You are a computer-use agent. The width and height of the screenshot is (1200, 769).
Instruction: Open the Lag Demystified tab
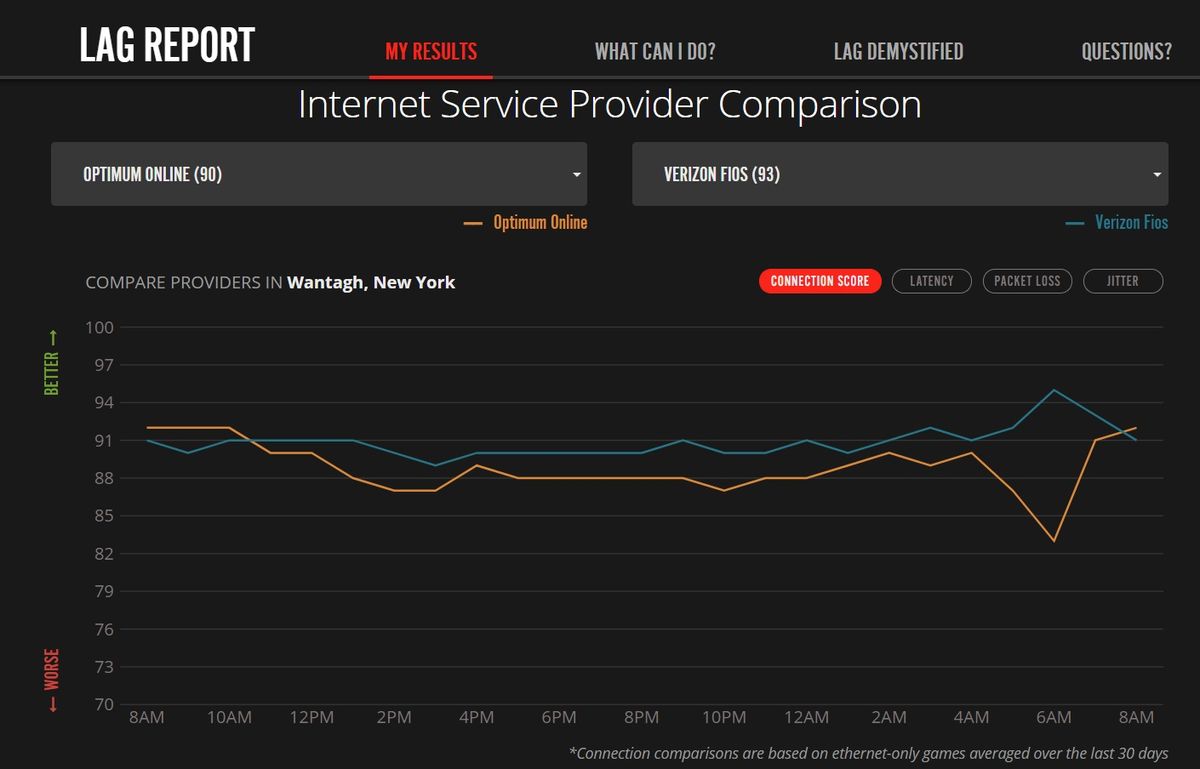pyautogui.click(x=898, y=51)
